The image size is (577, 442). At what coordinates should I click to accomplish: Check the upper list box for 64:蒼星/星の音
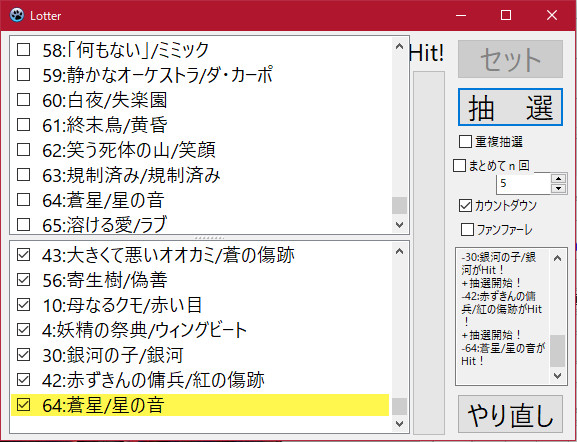pyautogui.click(x=24, y=199)
